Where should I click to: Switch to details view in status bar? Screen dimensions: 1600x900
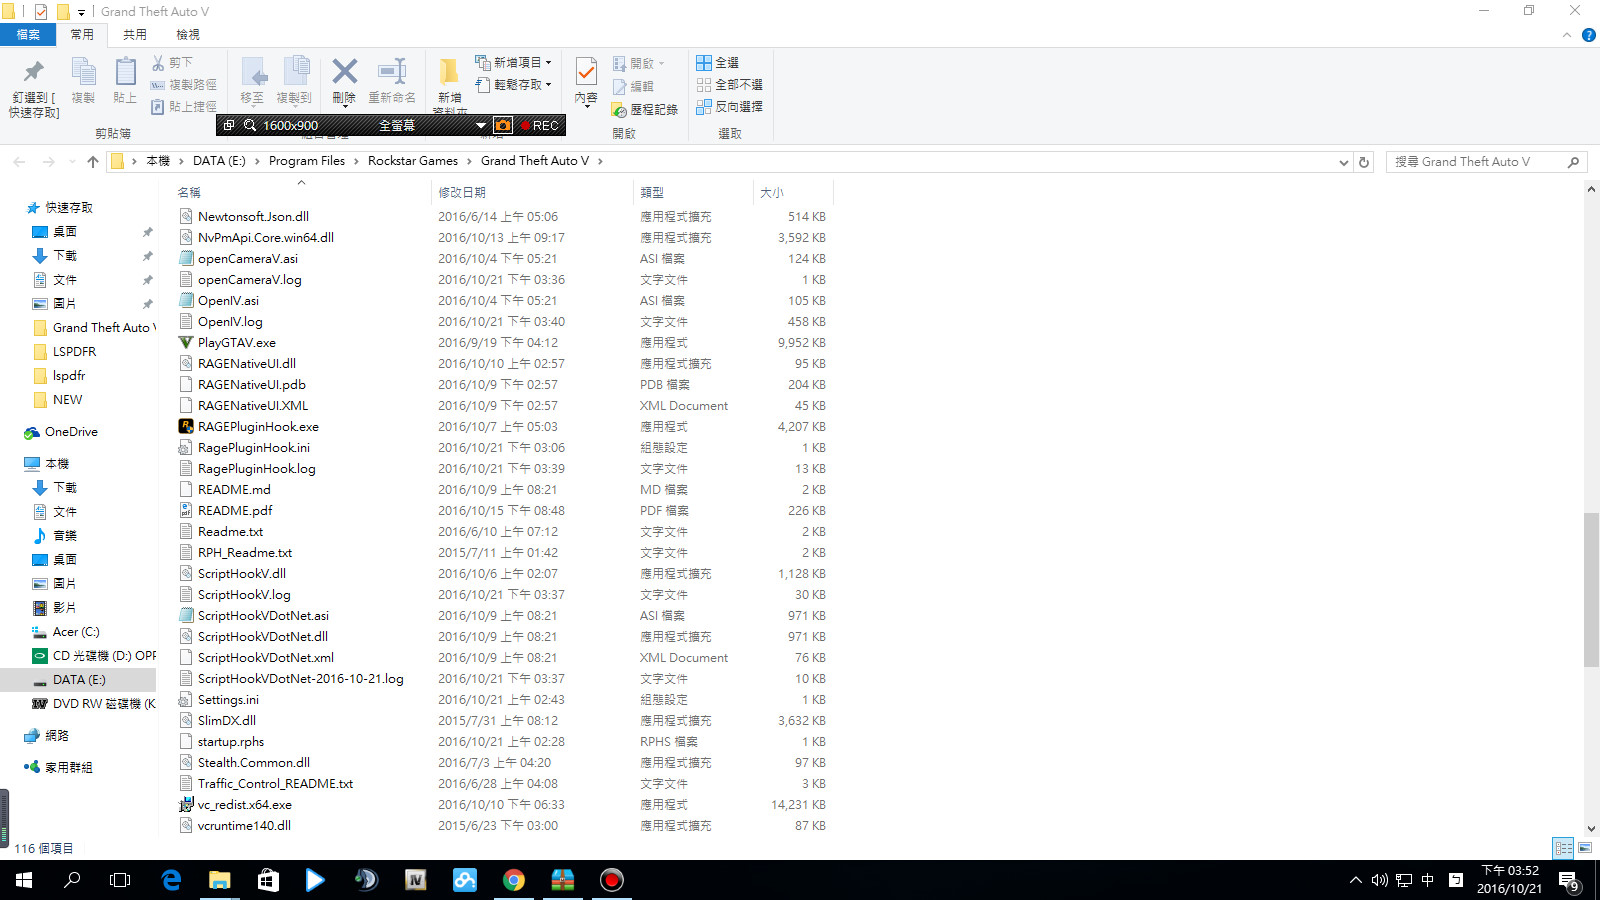[x=1563, y=848]
